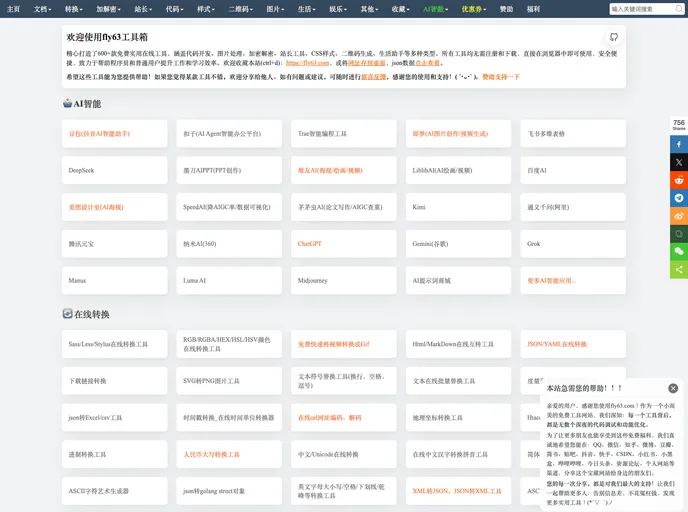This screenshot has width=688, height=512.
Task: Open the 福利 navbar item
Action: pyautogui.click(x=533, y=9)
